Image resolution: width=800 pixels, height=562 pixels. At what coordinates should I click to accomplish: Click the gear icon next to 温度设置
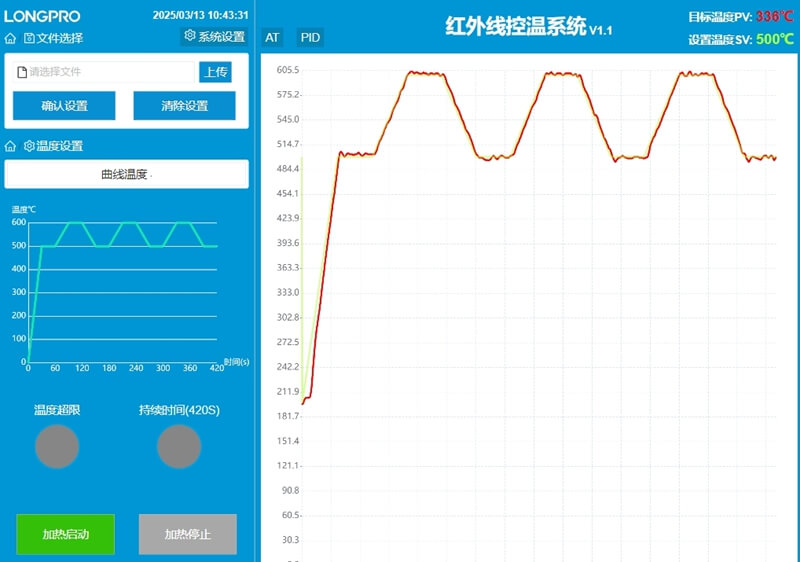(29, 146)
